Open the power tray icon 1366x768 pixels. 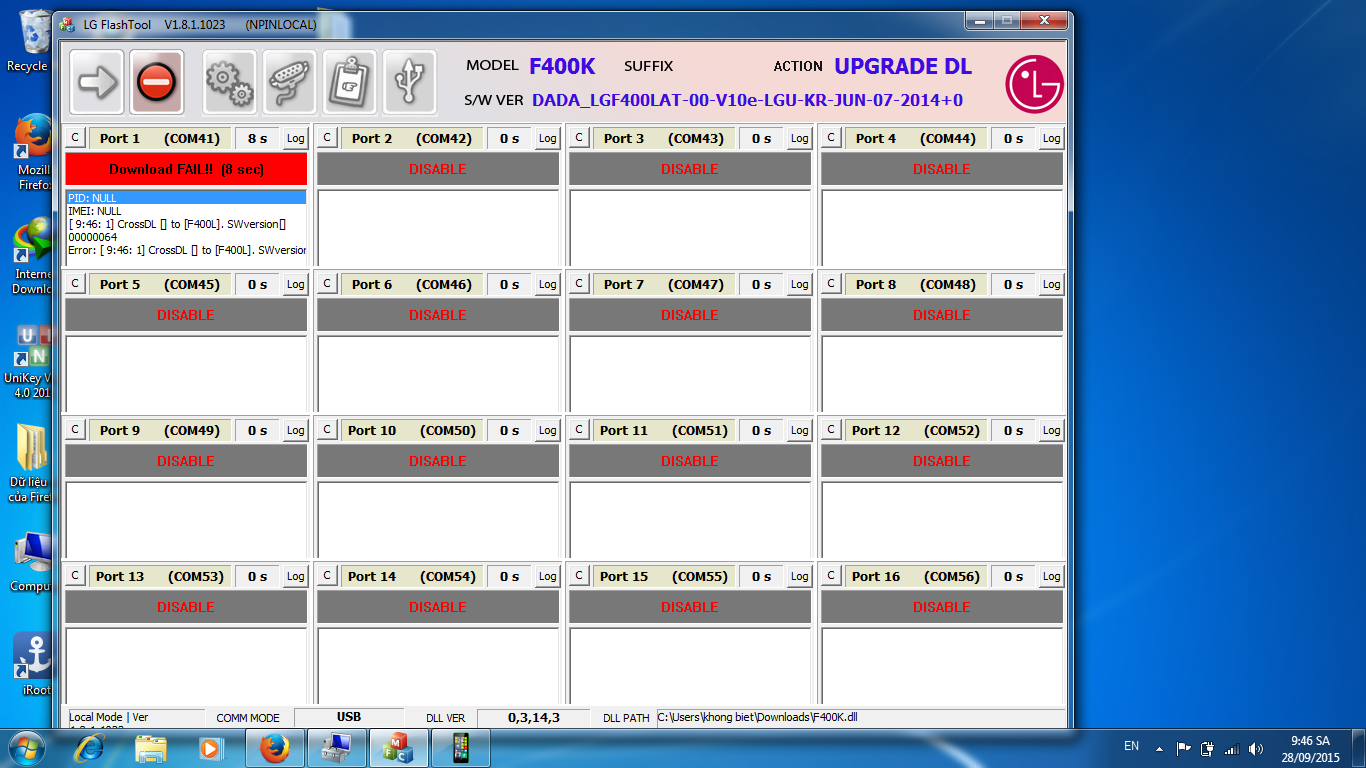(x=1207, y=748)
